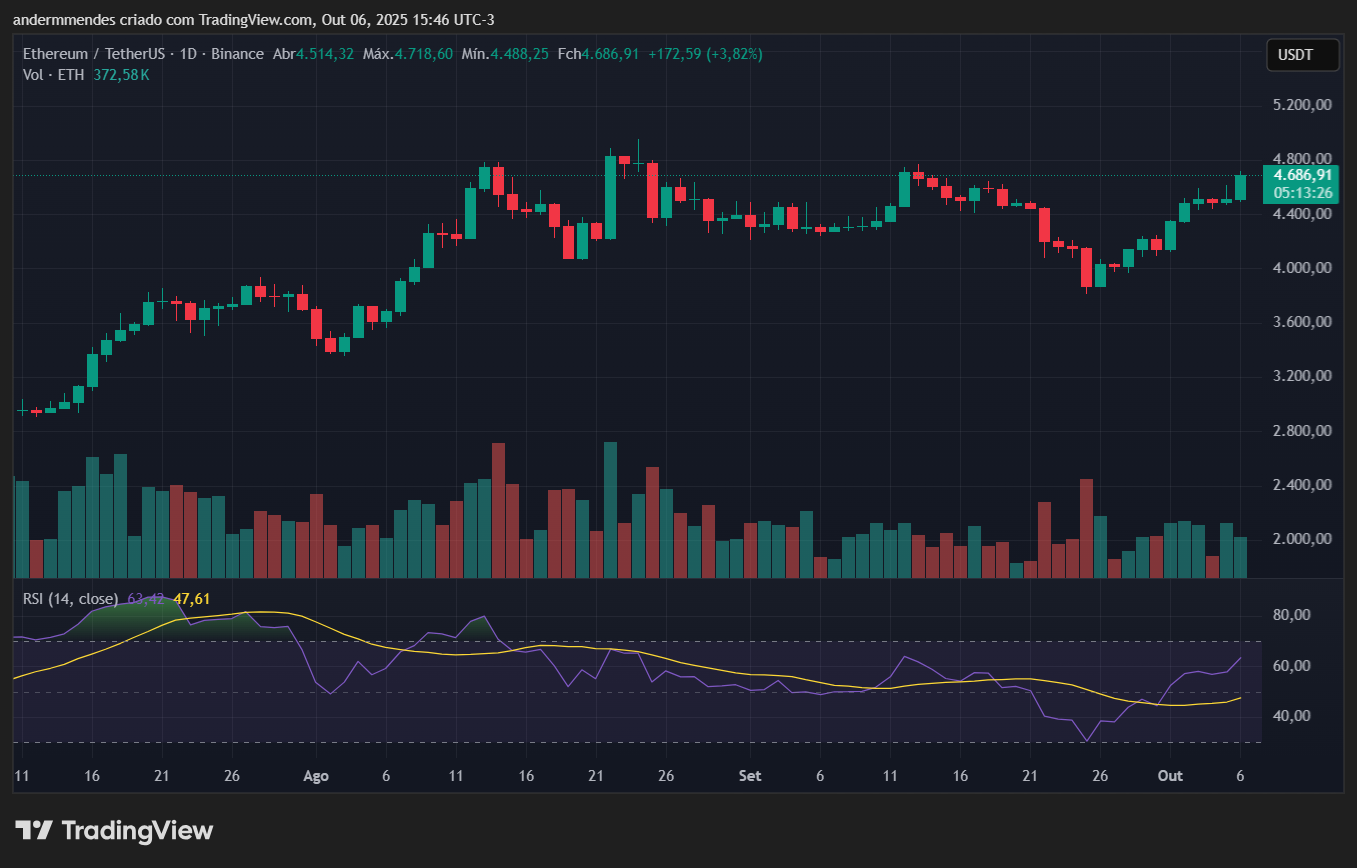
Task: Select the 1D interval label
Action: (x=187, y=54)
